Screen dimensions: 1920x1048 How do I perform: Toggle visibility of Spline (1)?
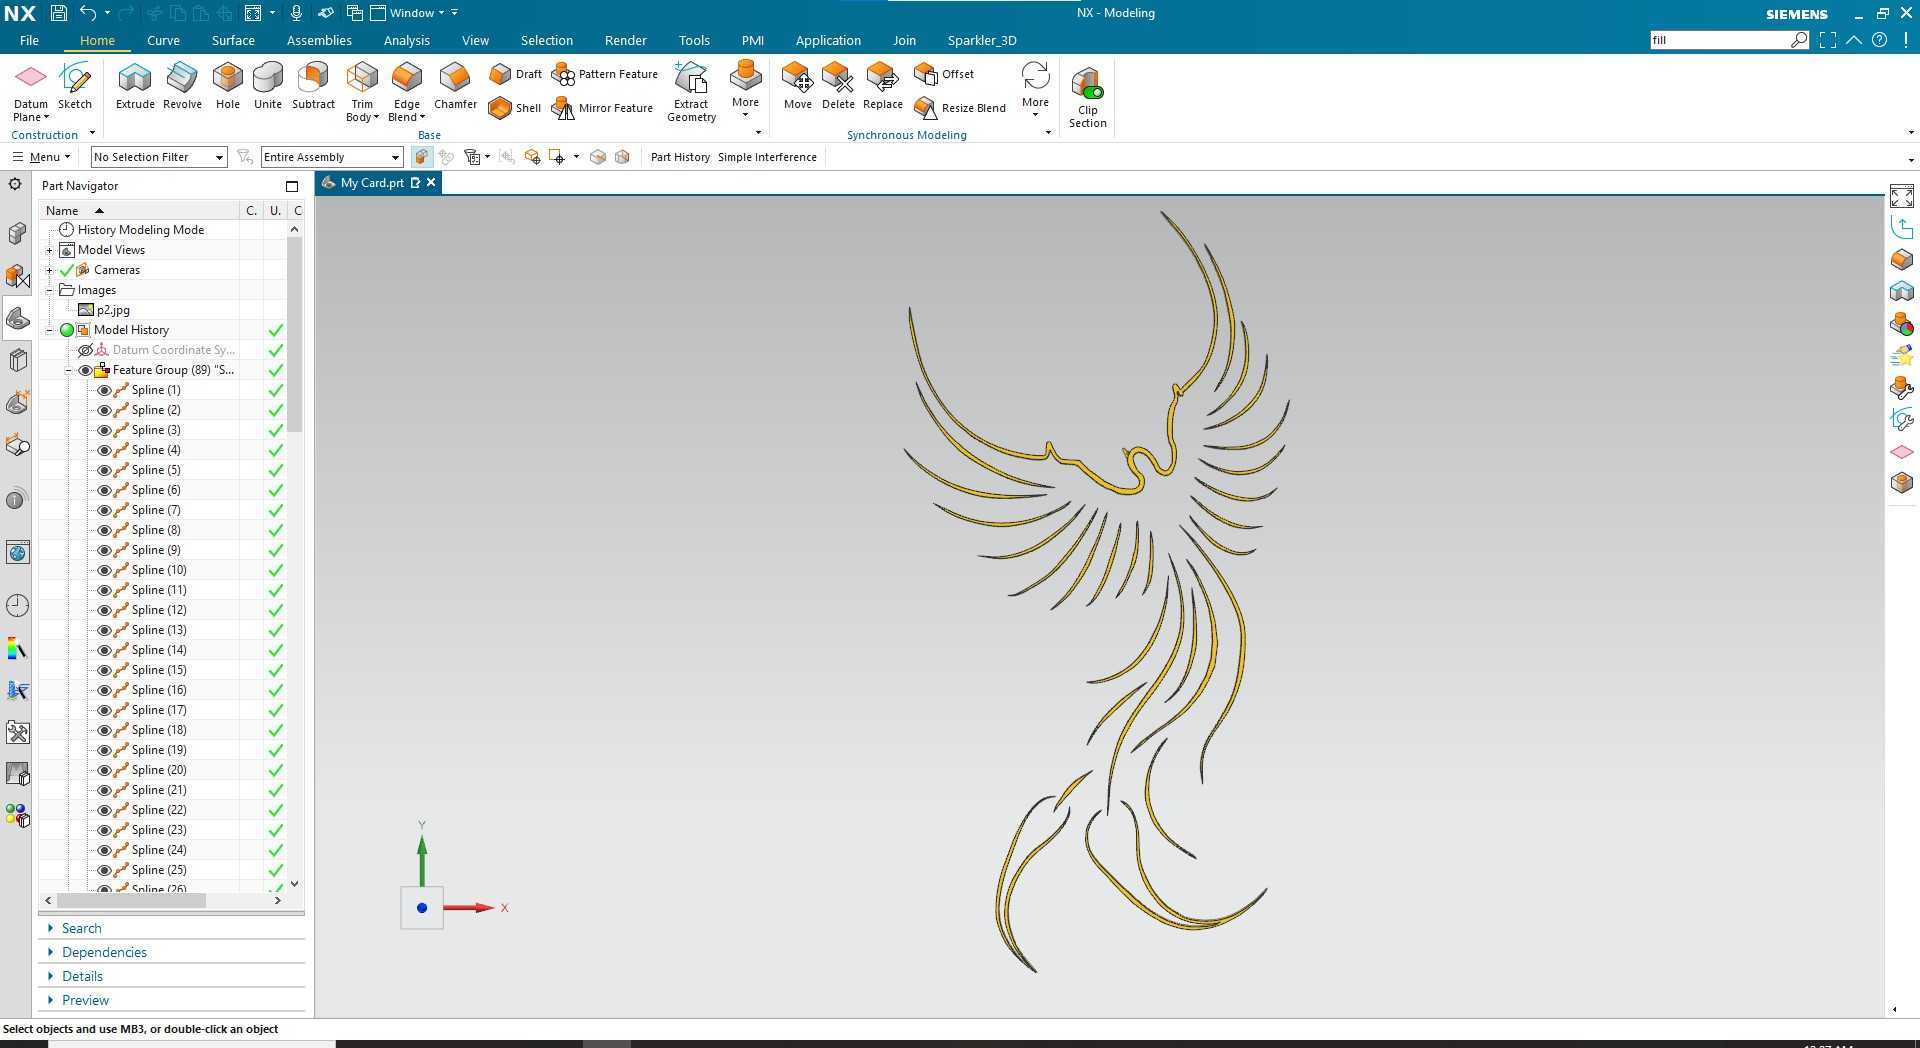point(104,390)
